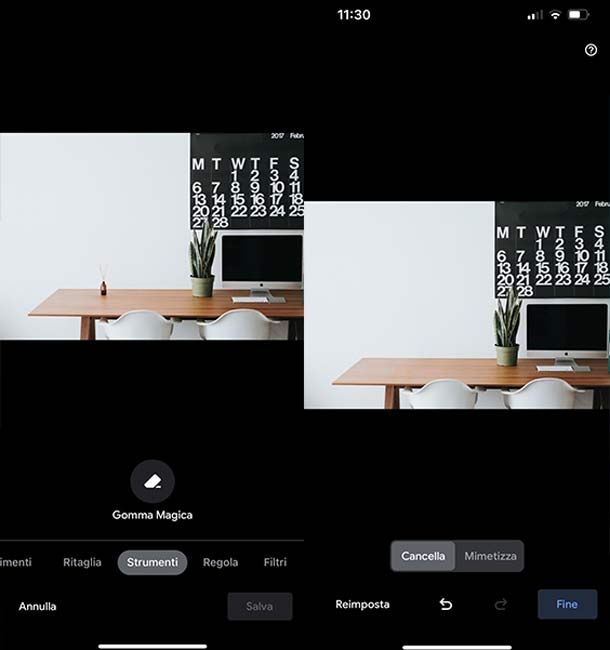Tap Reimposta to reset changes
This screenshot has width=610, height=650.
[x=362, y=604]
